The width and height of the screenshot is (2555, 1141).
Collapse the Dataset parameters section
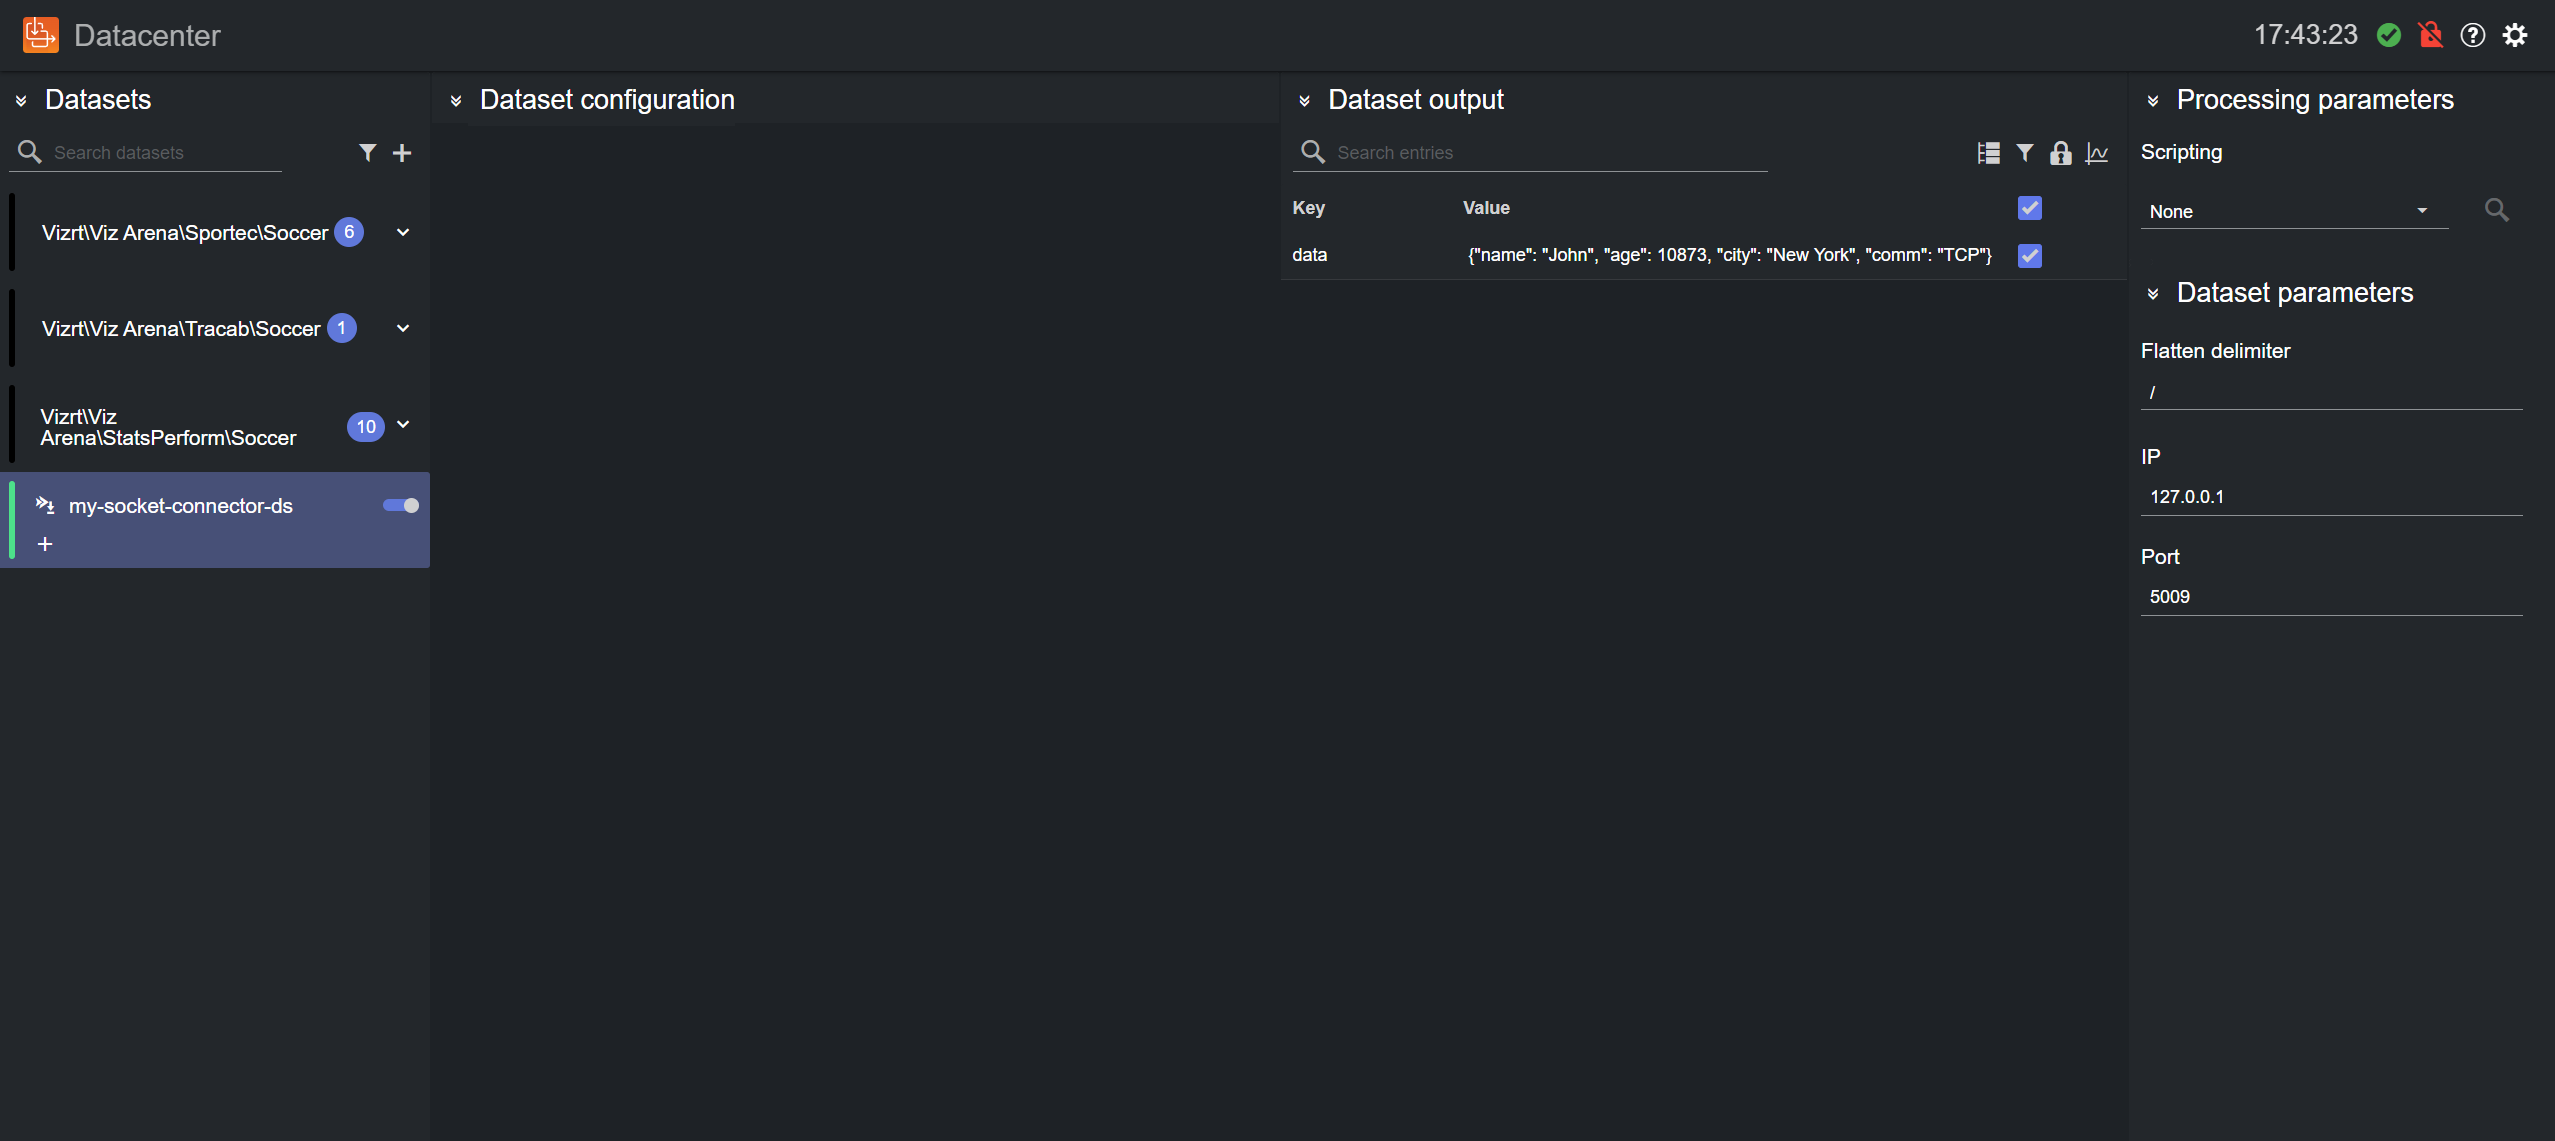coord(2153,294)
